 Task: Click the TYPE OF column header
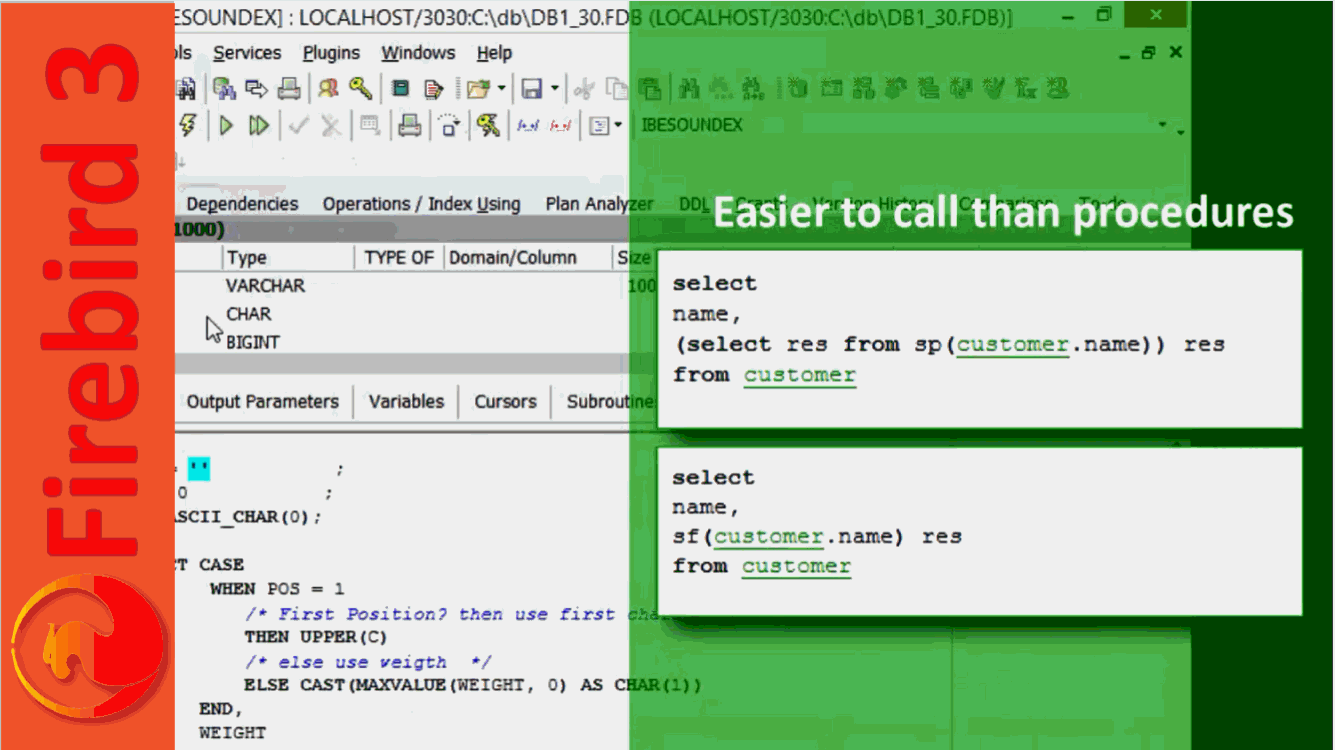399,258
